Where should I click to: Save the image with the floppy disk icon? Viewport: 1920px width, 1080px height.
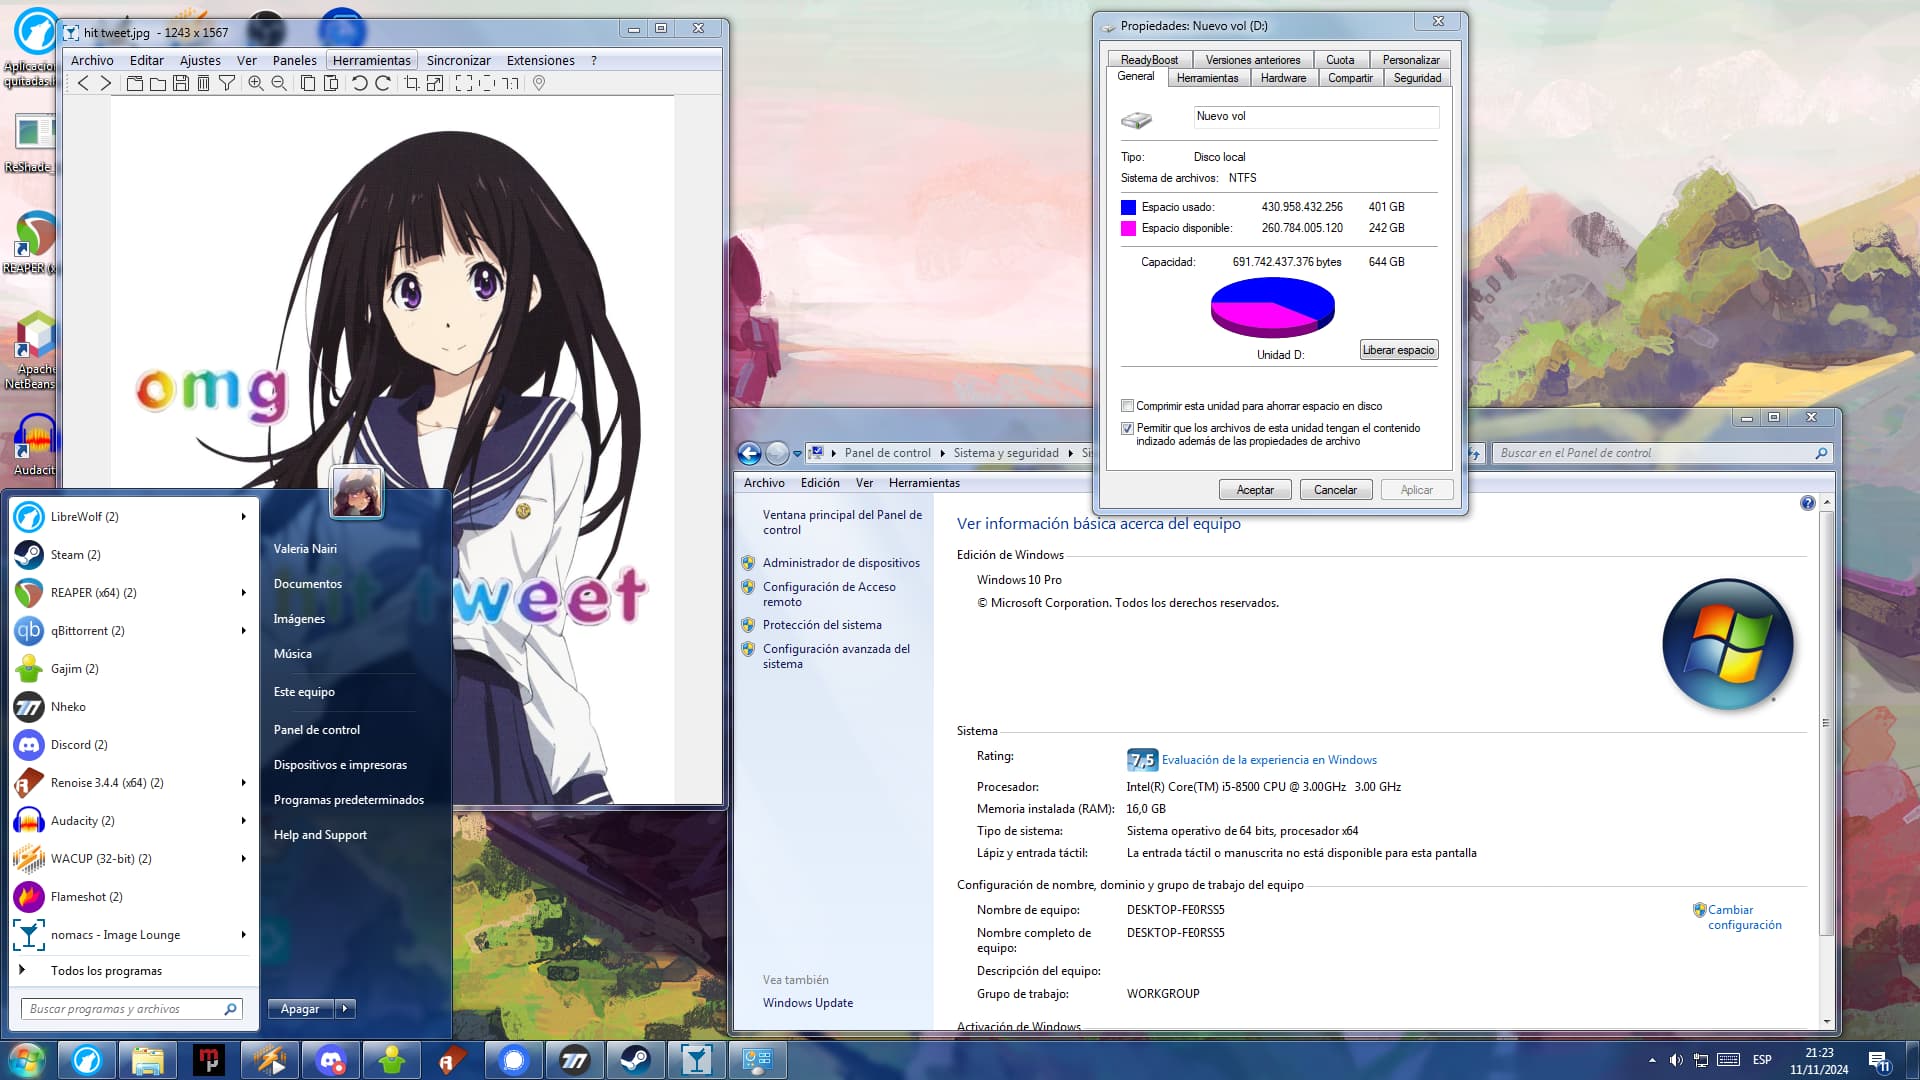click(x=181, y=83)
